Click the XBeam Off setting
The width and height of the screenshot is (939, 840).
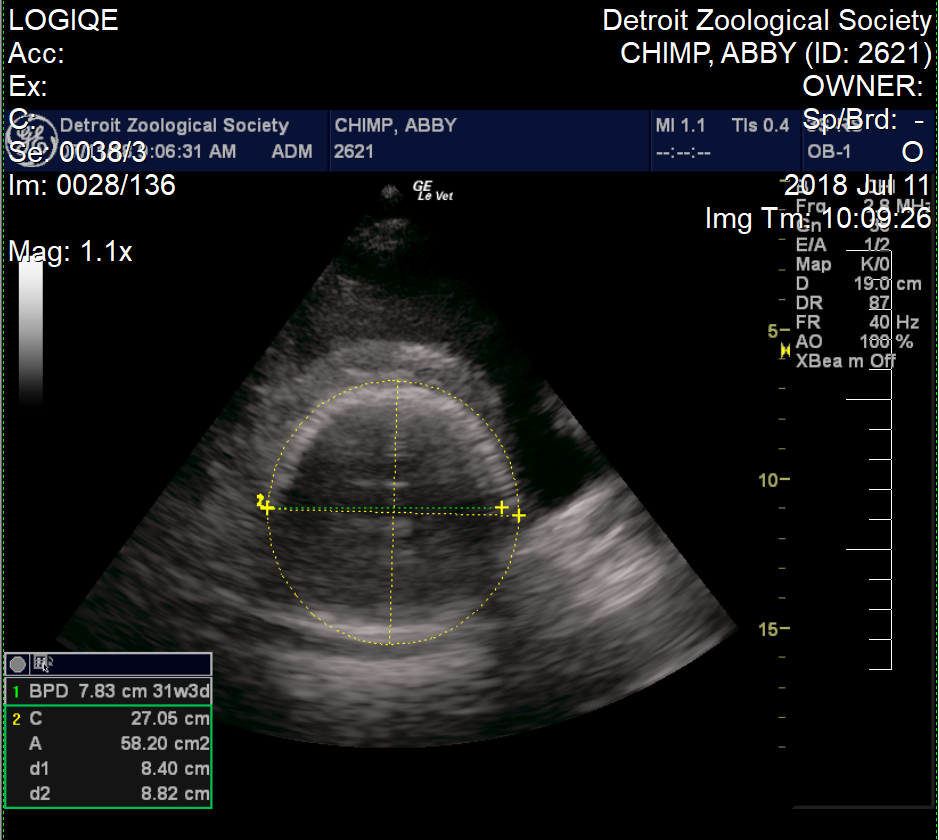pyautogui.click(x=845, y=361)
